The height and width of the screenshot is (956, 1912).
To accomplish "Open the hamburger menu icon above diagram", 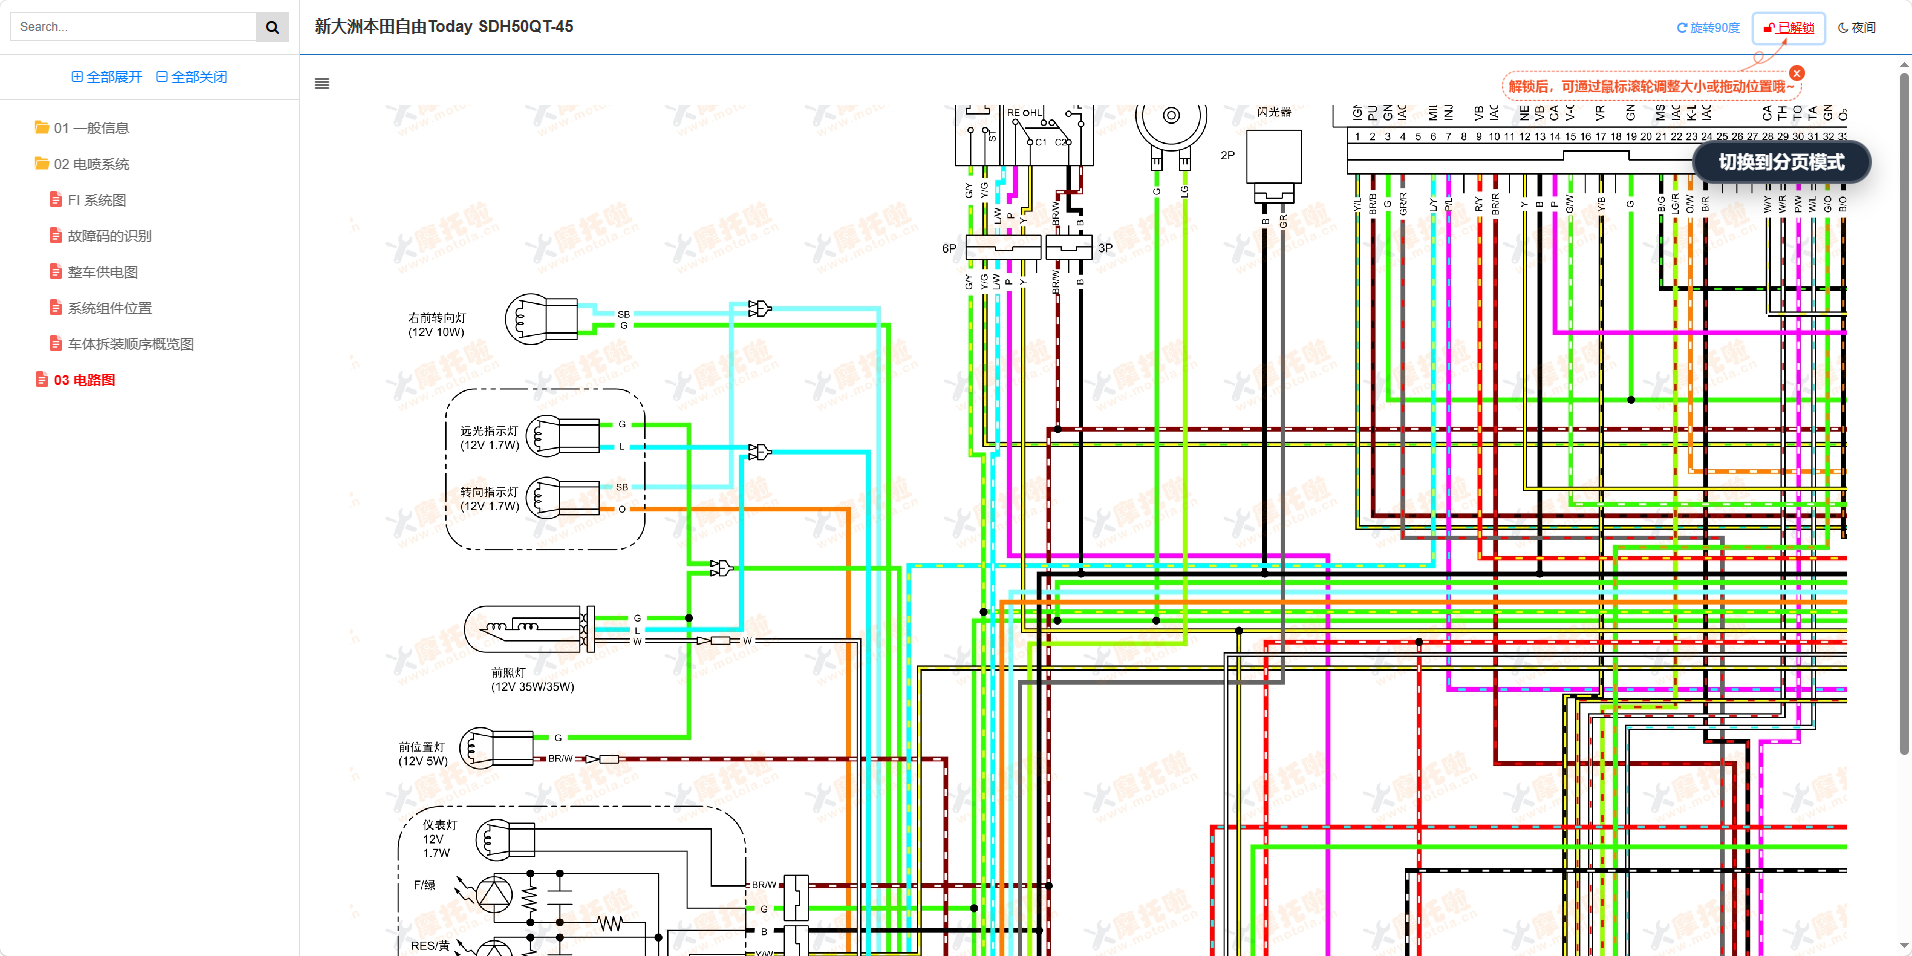I will [322, 84].
